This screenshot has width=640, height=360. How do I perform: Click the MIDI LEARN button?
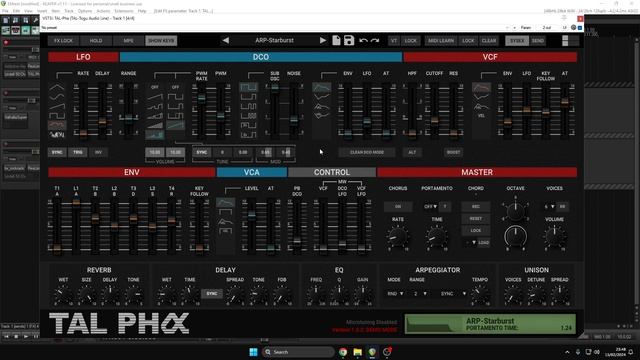click(441, 40)
